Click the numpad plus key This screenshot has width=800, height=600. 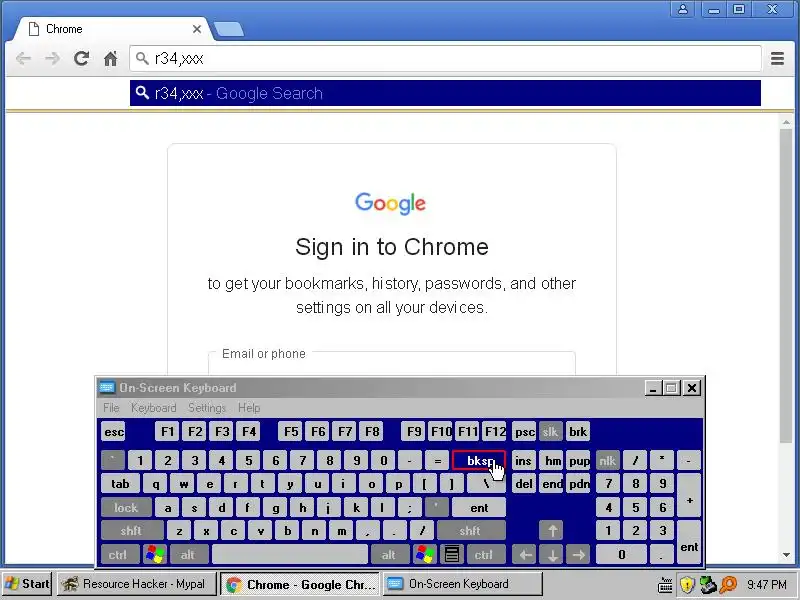(689, 495)
